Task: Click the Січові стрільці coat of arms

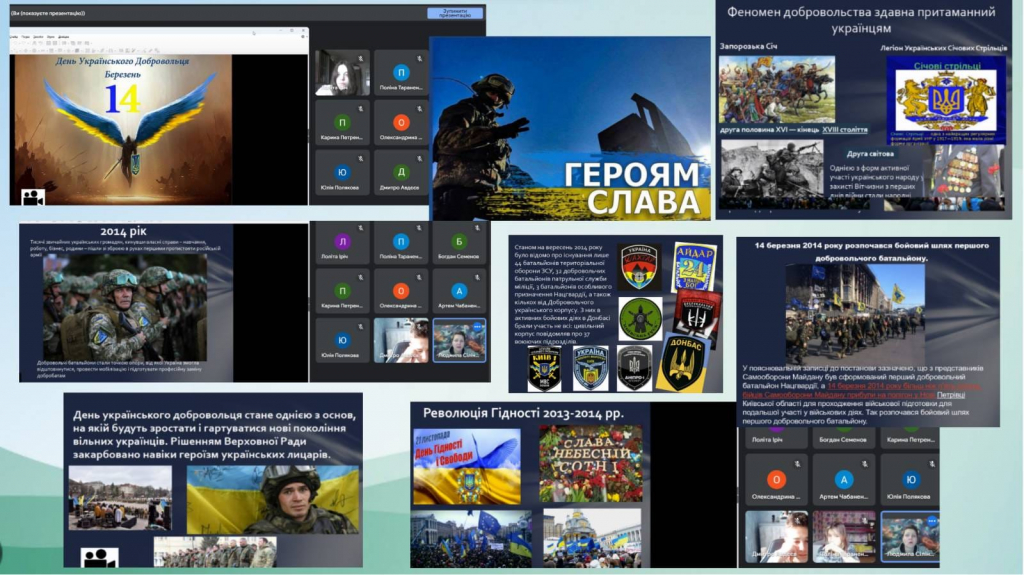Action: coord(946,100)
